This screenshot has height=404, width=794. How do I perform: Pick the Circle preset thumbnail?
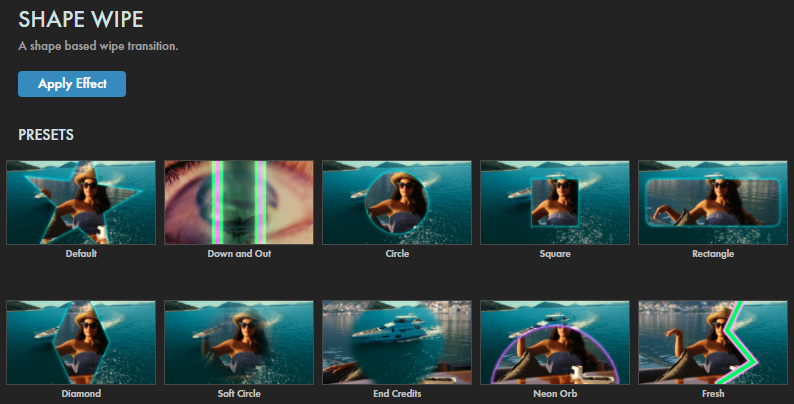(x=397, y=203)
